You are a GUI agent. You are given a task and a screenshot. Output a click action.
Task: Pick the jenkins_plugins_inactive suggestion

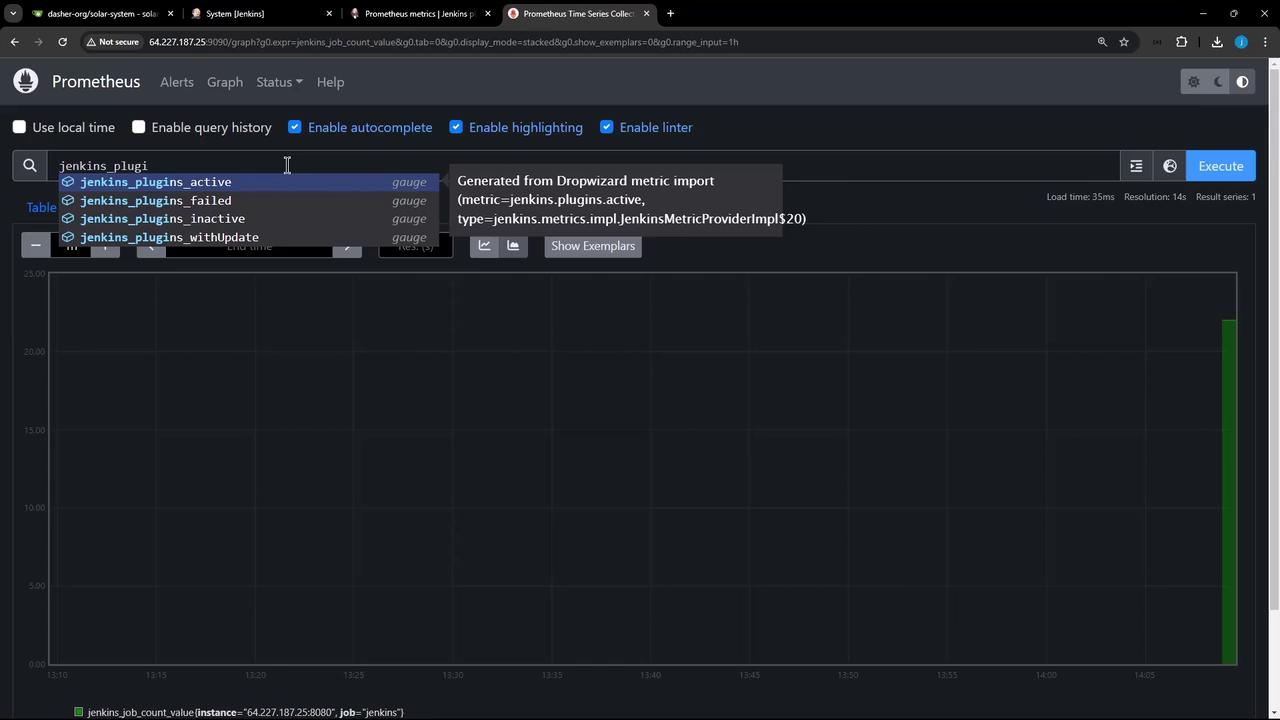pos(248,219)
